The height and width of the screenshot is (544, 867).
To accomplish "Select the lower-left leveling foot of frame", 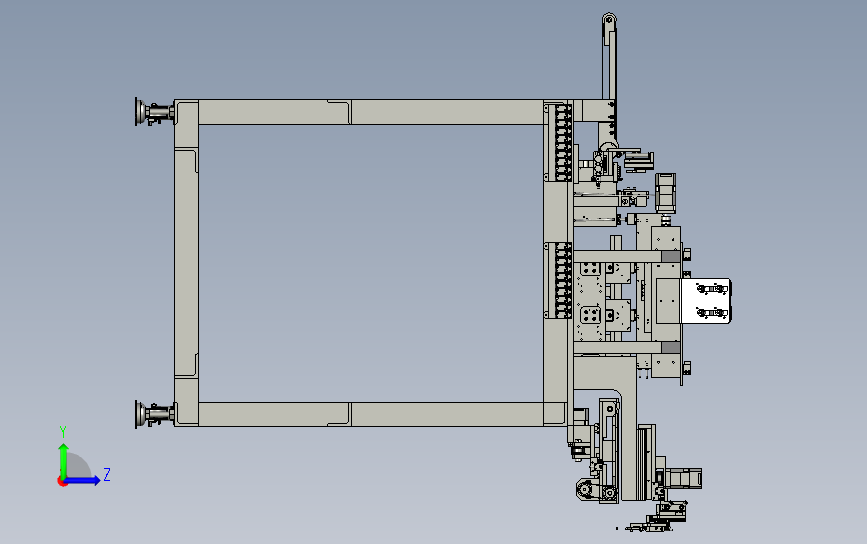I will click(x=154, y=414).
